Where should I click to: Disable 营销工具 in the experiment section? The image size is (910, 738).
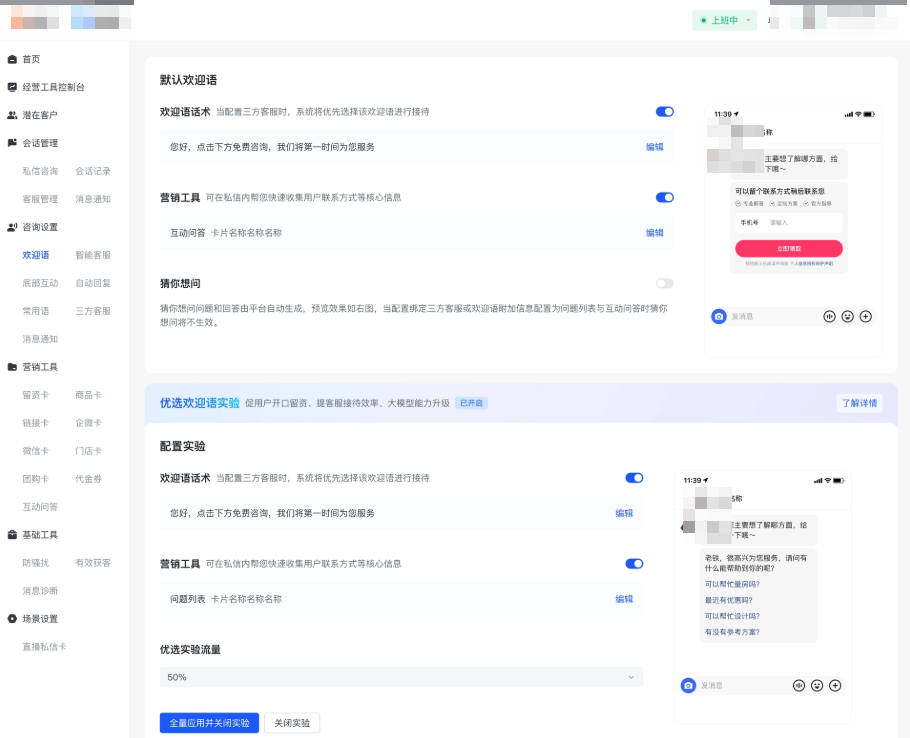click(x=634, y=564)
